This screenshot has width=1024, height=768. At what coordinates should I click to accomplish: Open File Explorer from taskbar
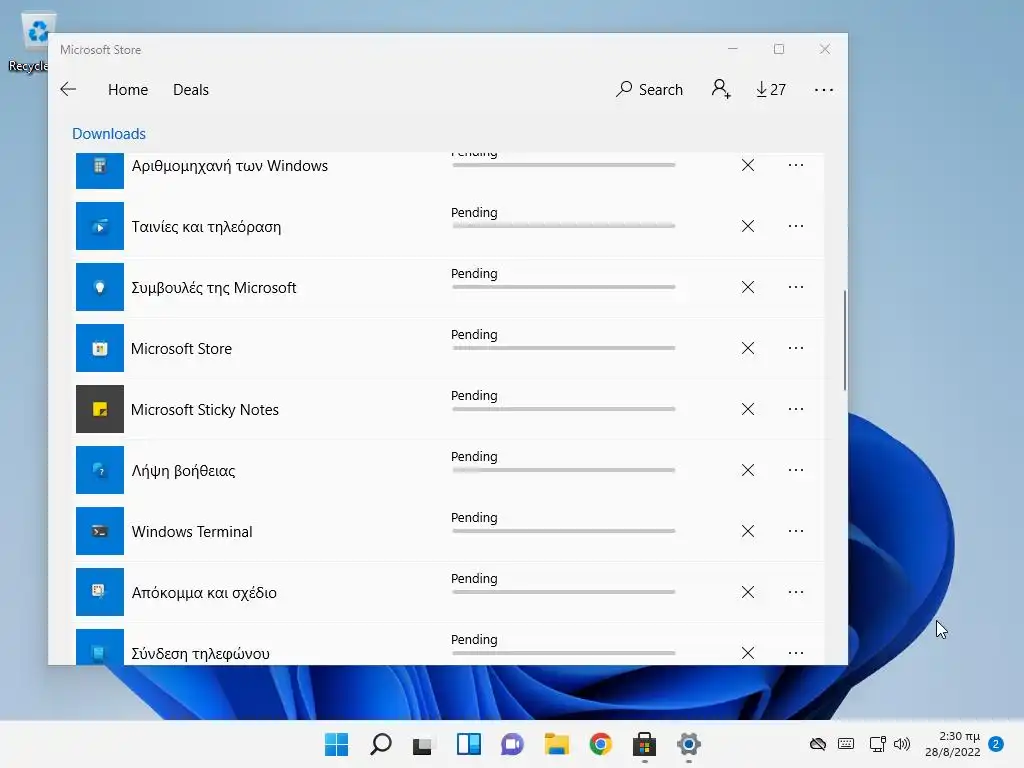[x=556, y=744]
